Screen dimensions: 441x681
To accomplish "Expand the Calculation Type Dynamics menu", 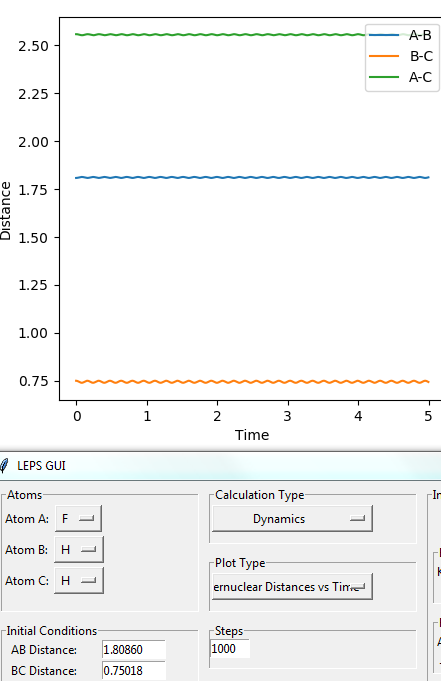I will 292,519.
